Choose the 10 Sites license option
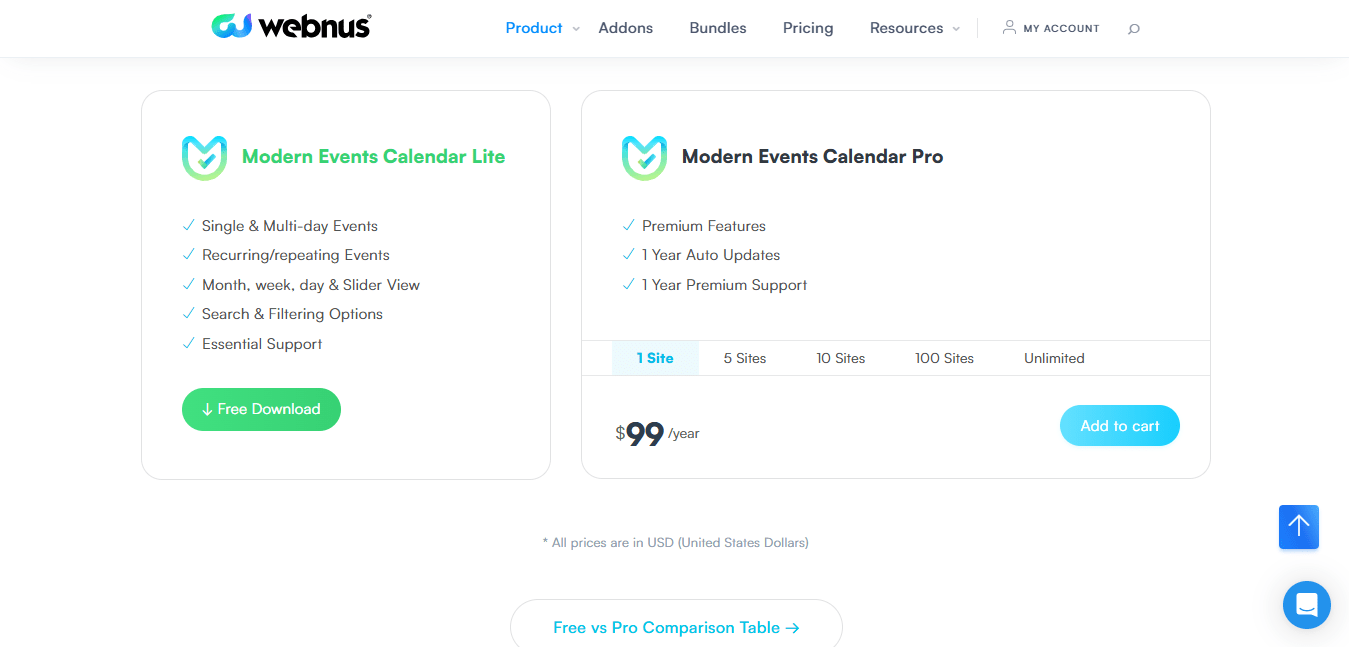The width and height of the screenshot is (1349, 647). 840,358
